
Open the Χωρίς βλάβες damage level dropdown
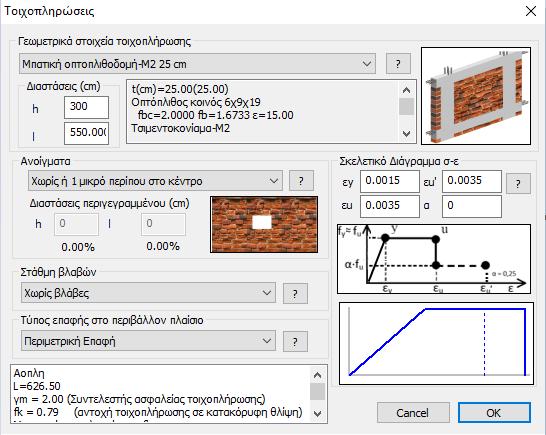click(148, 293)
